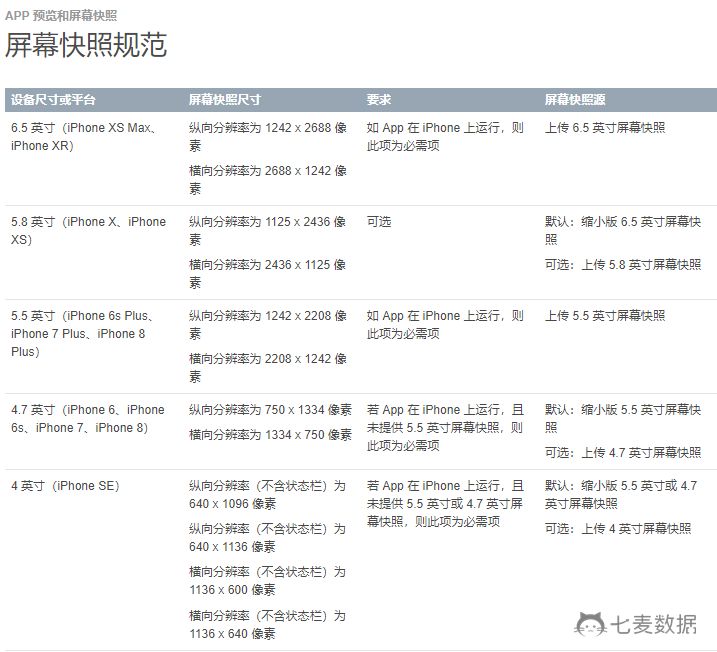Click the text '纵向分辨率为 1242 x 2208 像素'
Screen dimensions: 717x652
click(268, 325)
